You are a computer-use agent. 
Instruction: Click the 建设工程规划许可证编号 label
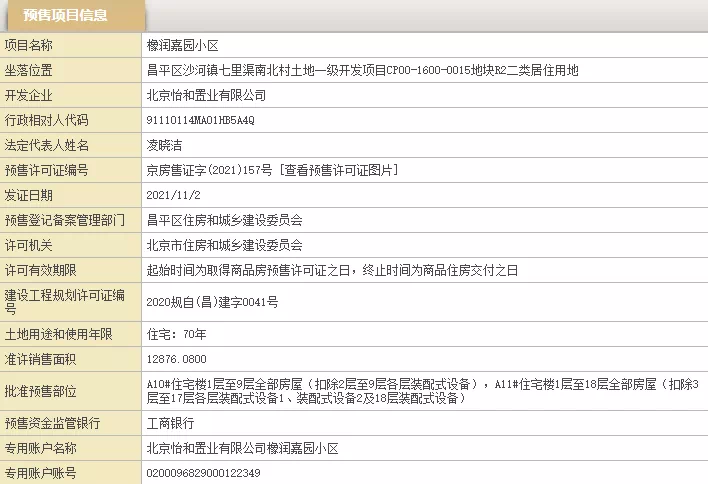click(65, 302)
